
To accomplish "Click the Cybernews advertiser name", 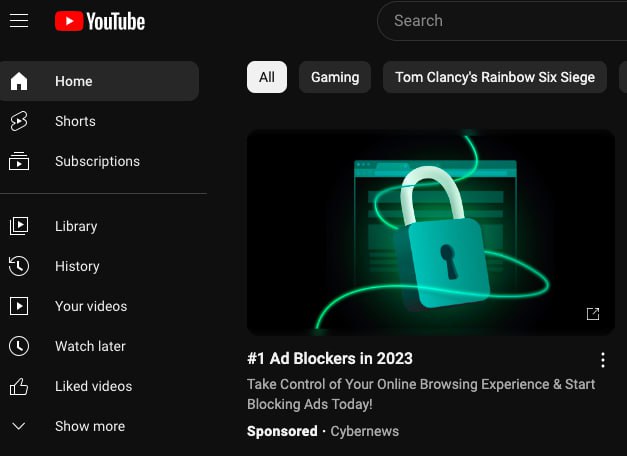I will (x=365, y=431).
